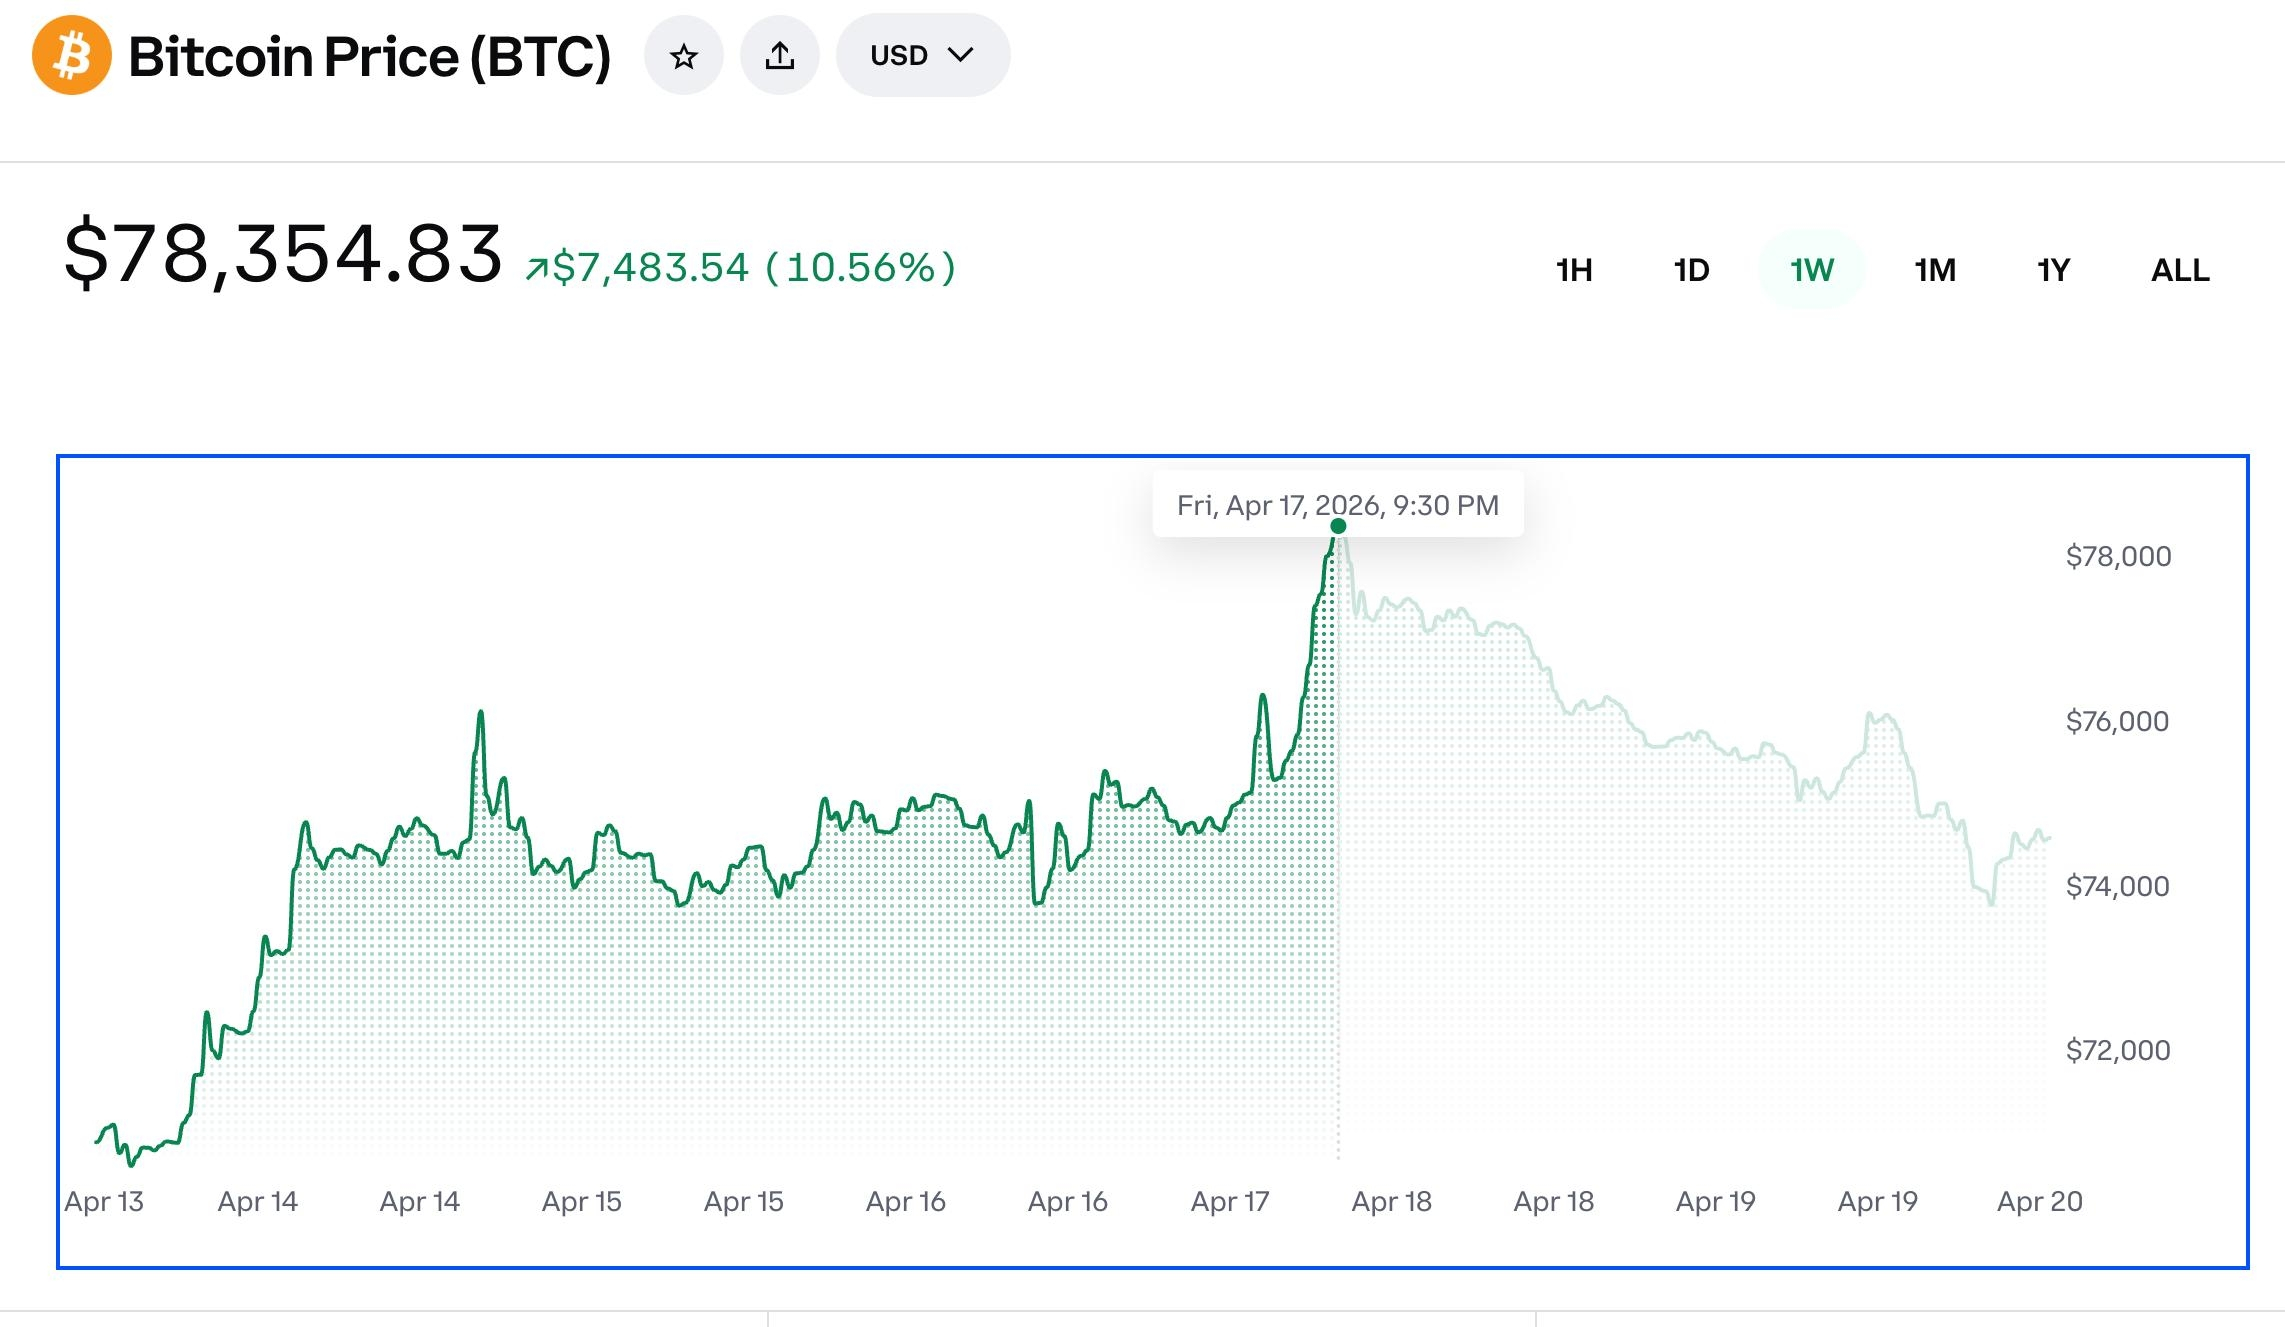Select the 1D time range
Image resolution: width=2285 pixels, height=1327 pixels.
click(1692, 270)
